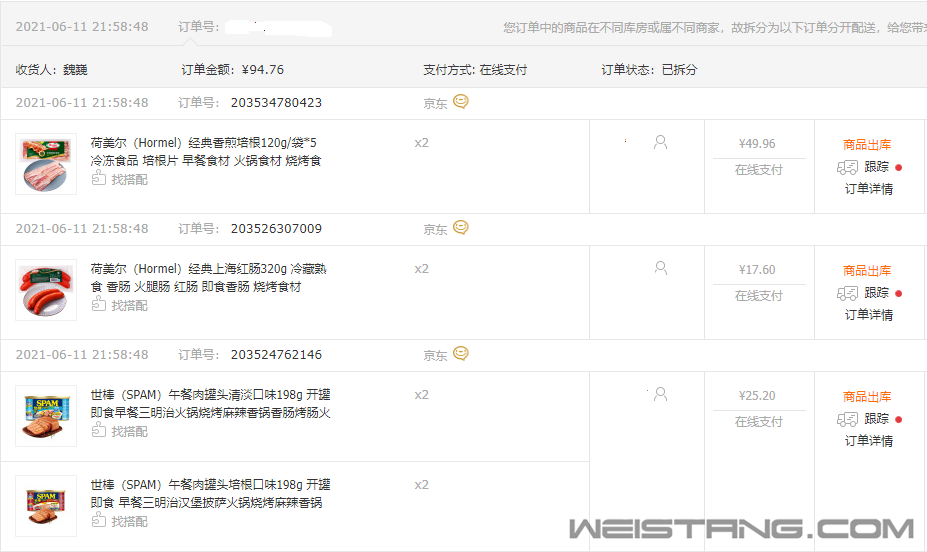Click recipient person icon in bacon order row
This screenshot has width=927, height=552.
(660, 142)
